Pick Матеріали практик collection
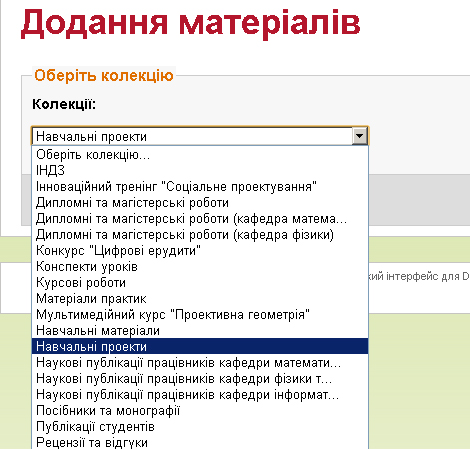The height and width of the screenshot is (449, 470). coord(200,299)
